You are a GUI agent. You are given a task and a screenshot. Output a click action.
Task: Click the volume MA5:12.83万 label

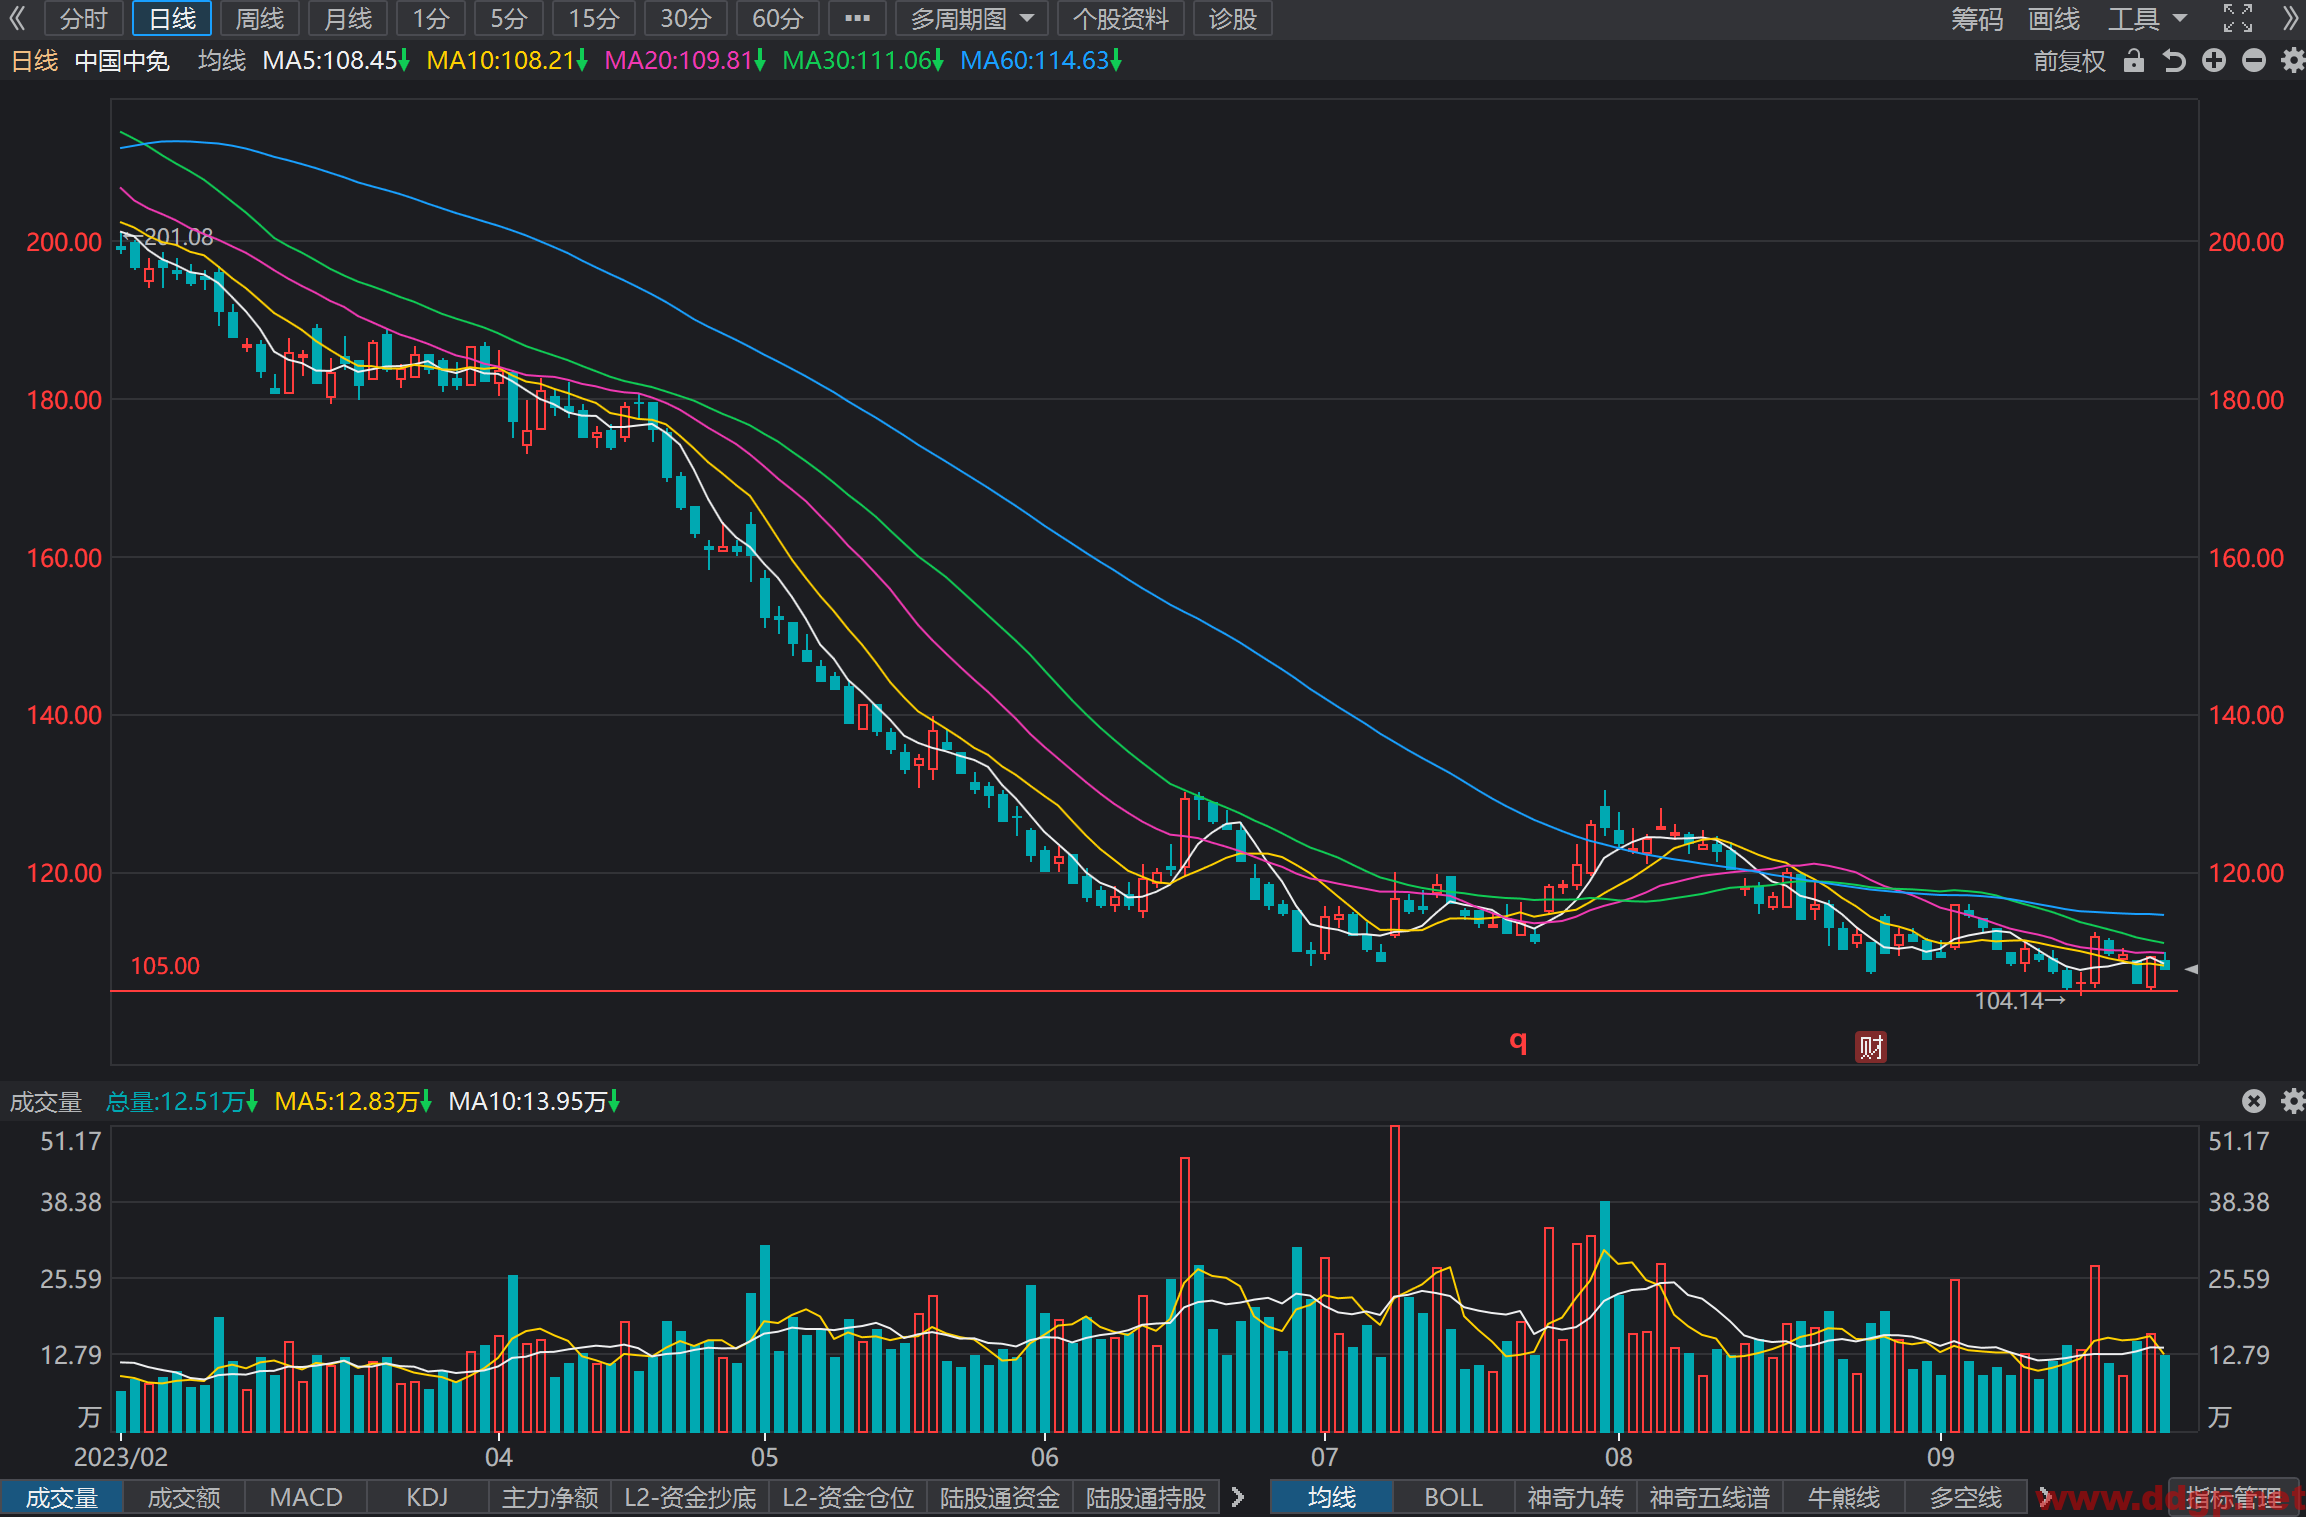point(352,1101)
